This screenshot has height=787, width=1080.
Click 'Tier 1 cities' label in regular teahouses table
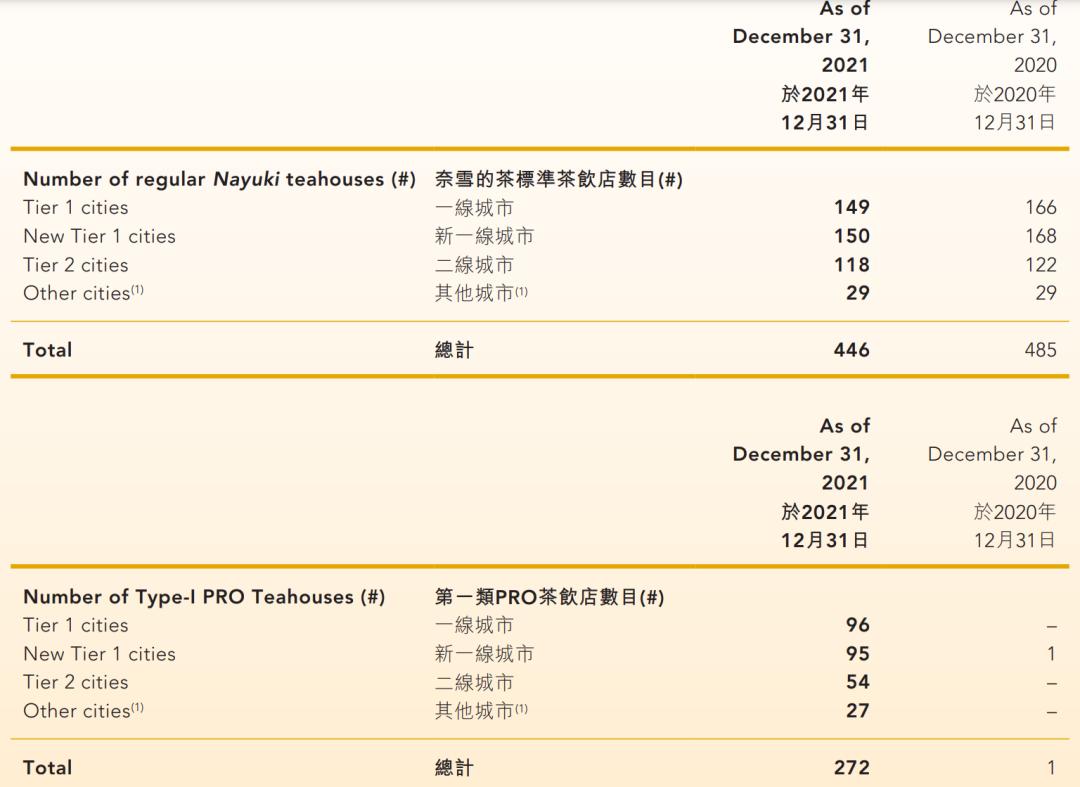(76, 207)
